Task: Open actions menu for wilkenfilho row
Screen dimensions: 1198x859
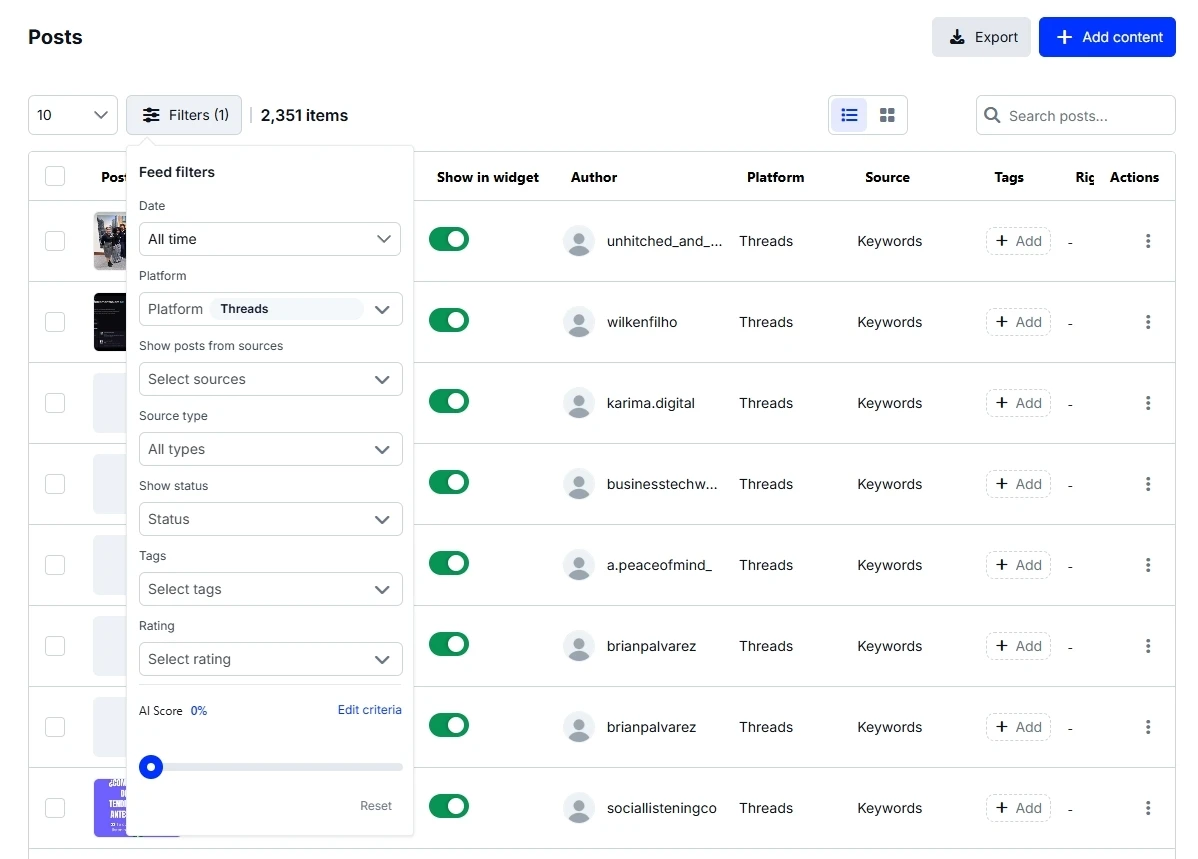Action: [x=1148, y=323]
